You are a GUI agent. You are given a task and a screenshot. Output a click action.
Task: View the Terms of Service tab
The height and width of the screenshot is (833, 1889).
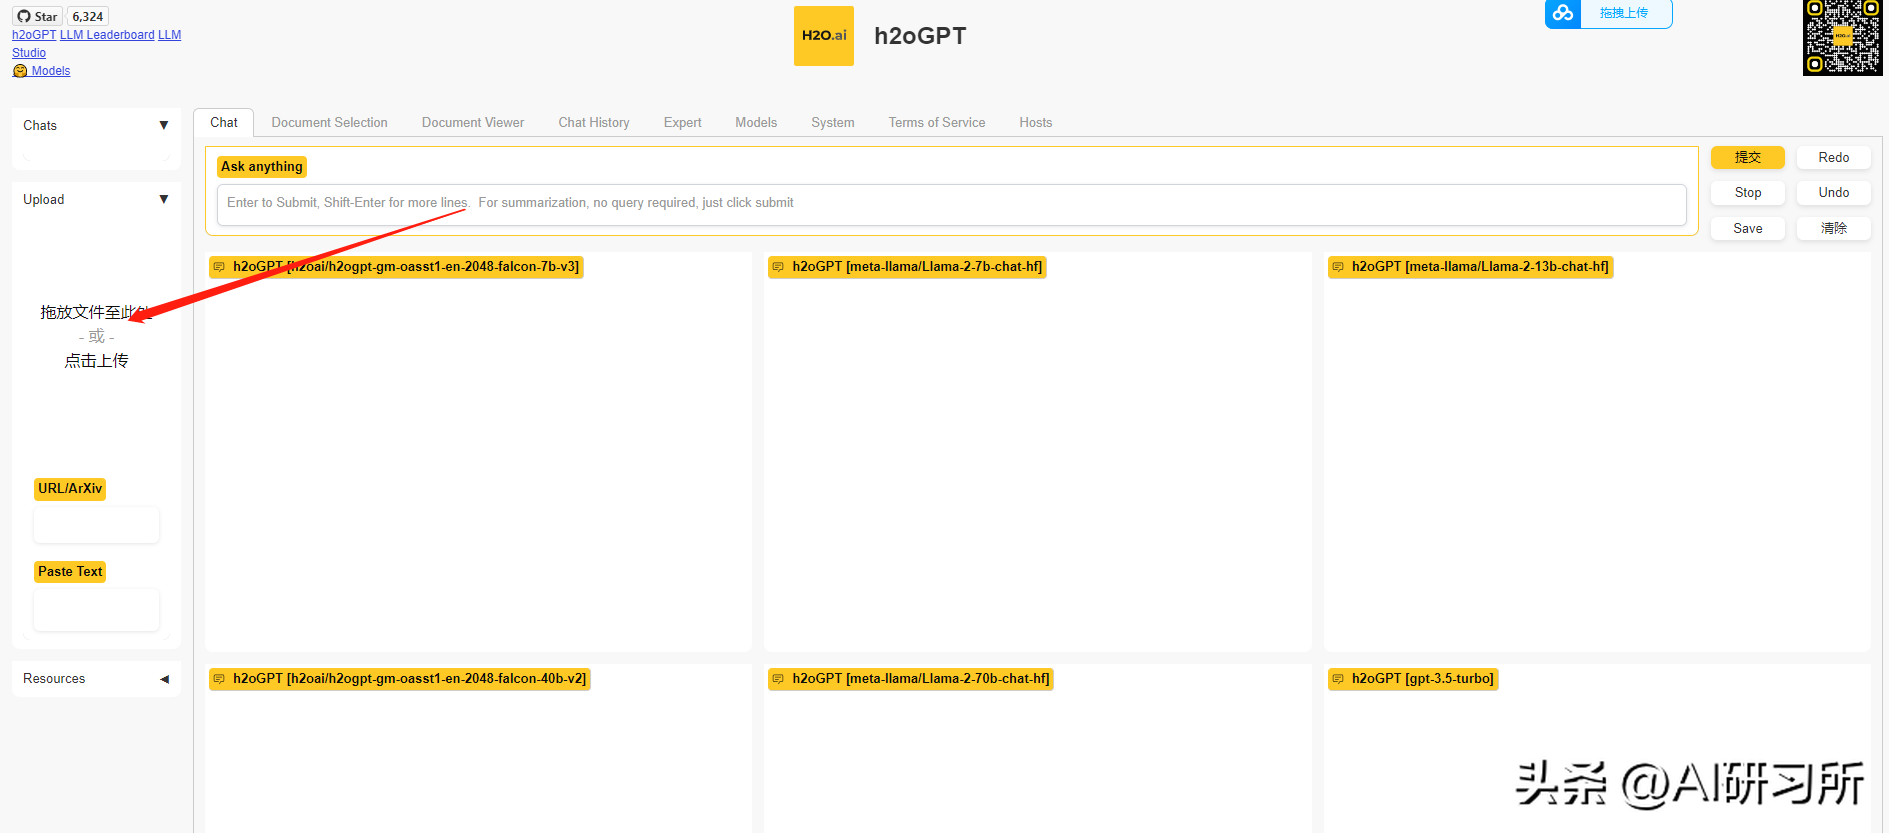937,122
